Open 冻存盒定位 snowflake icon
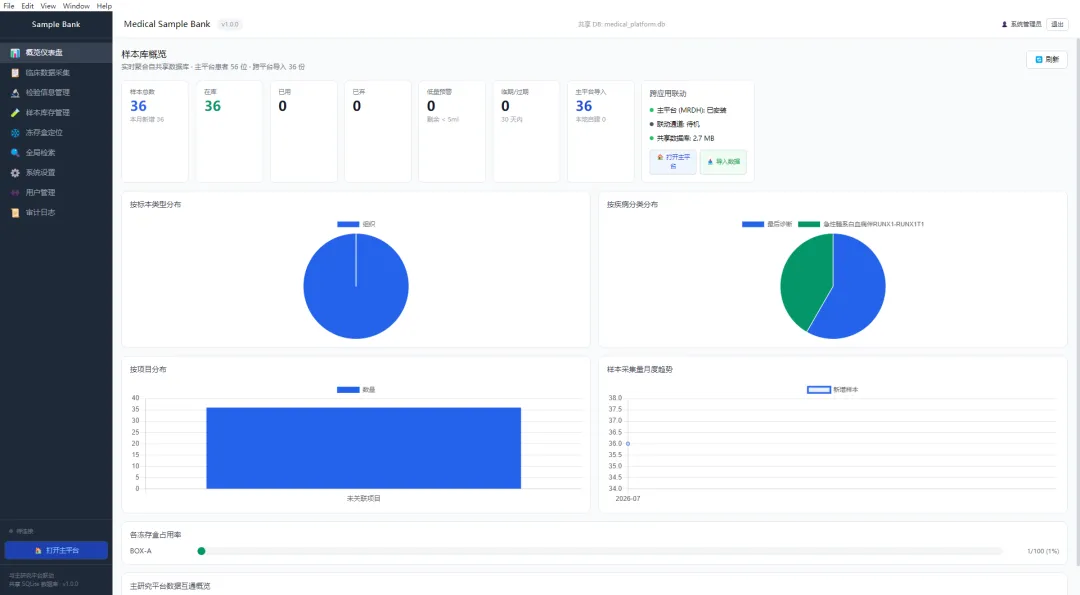This screenshot has height=595, width=1080. (x=14, y=133)
